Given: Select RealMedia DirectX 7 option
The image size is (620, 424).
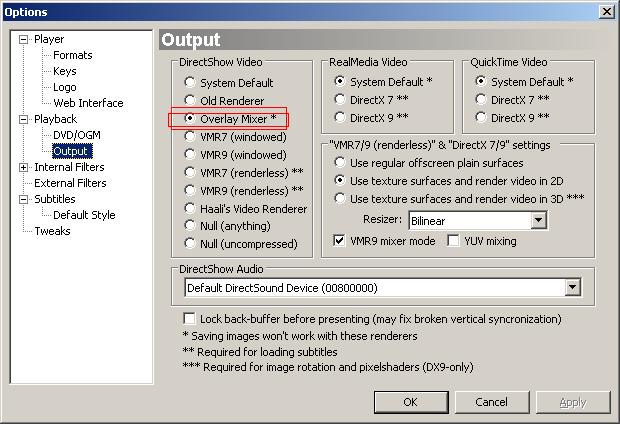Looking at the screenshot, I should click(x=371, y=100).
